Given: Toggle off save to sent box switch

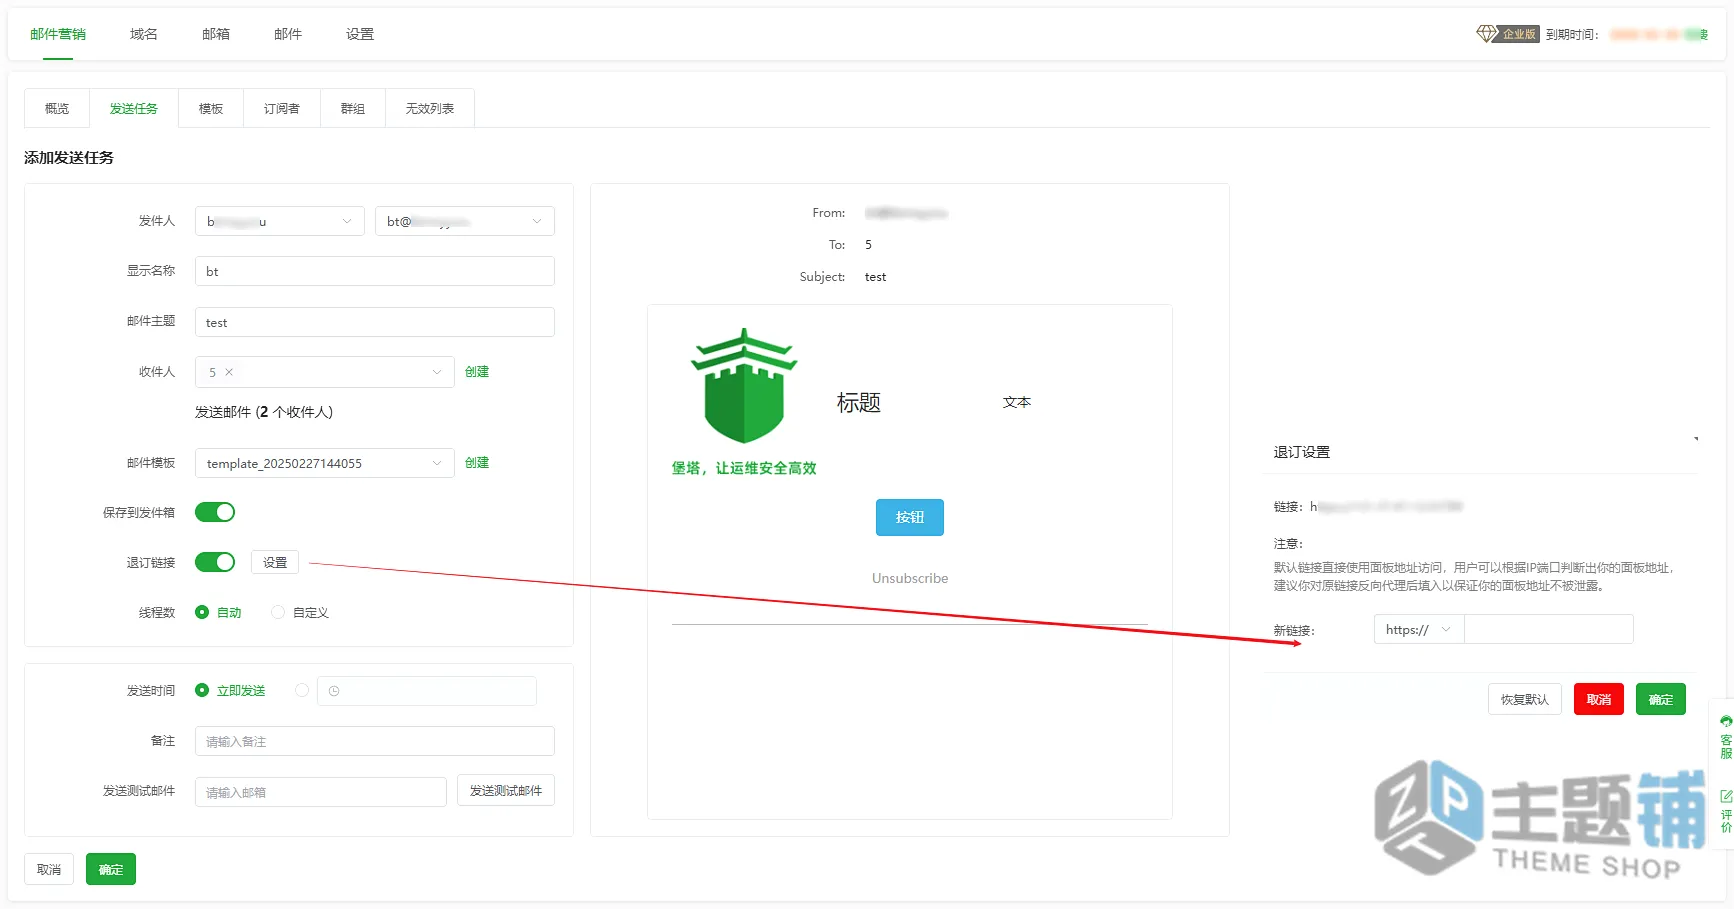Looking at the screenshot, I should (215, 512).
